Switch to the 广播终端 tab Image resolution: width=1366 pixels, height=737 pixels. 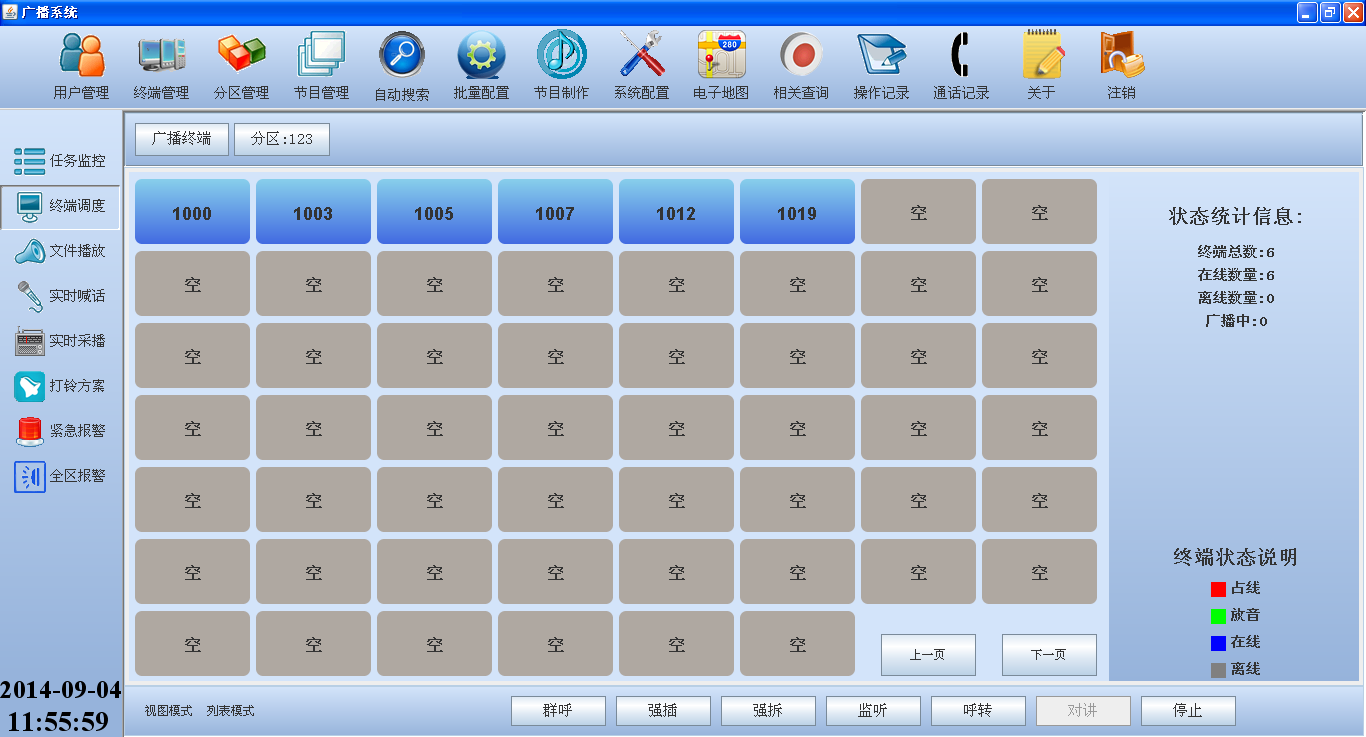(182, 139)
